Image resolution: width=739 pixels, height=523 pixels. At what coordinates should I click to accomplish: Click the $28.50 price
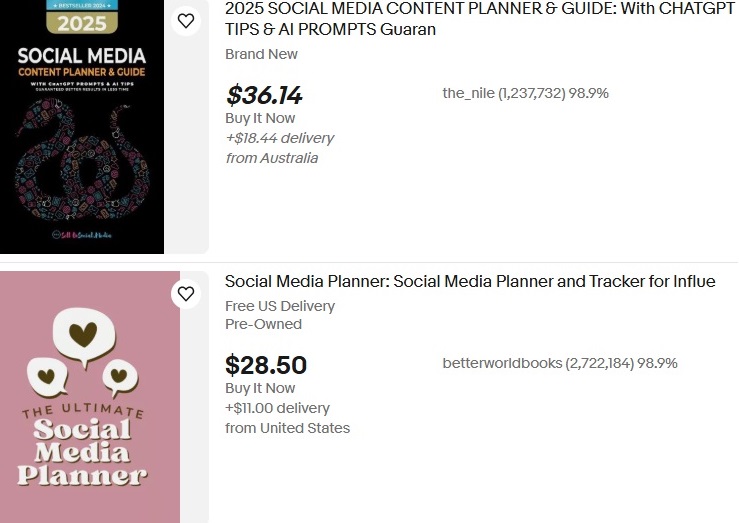[266, 365]
